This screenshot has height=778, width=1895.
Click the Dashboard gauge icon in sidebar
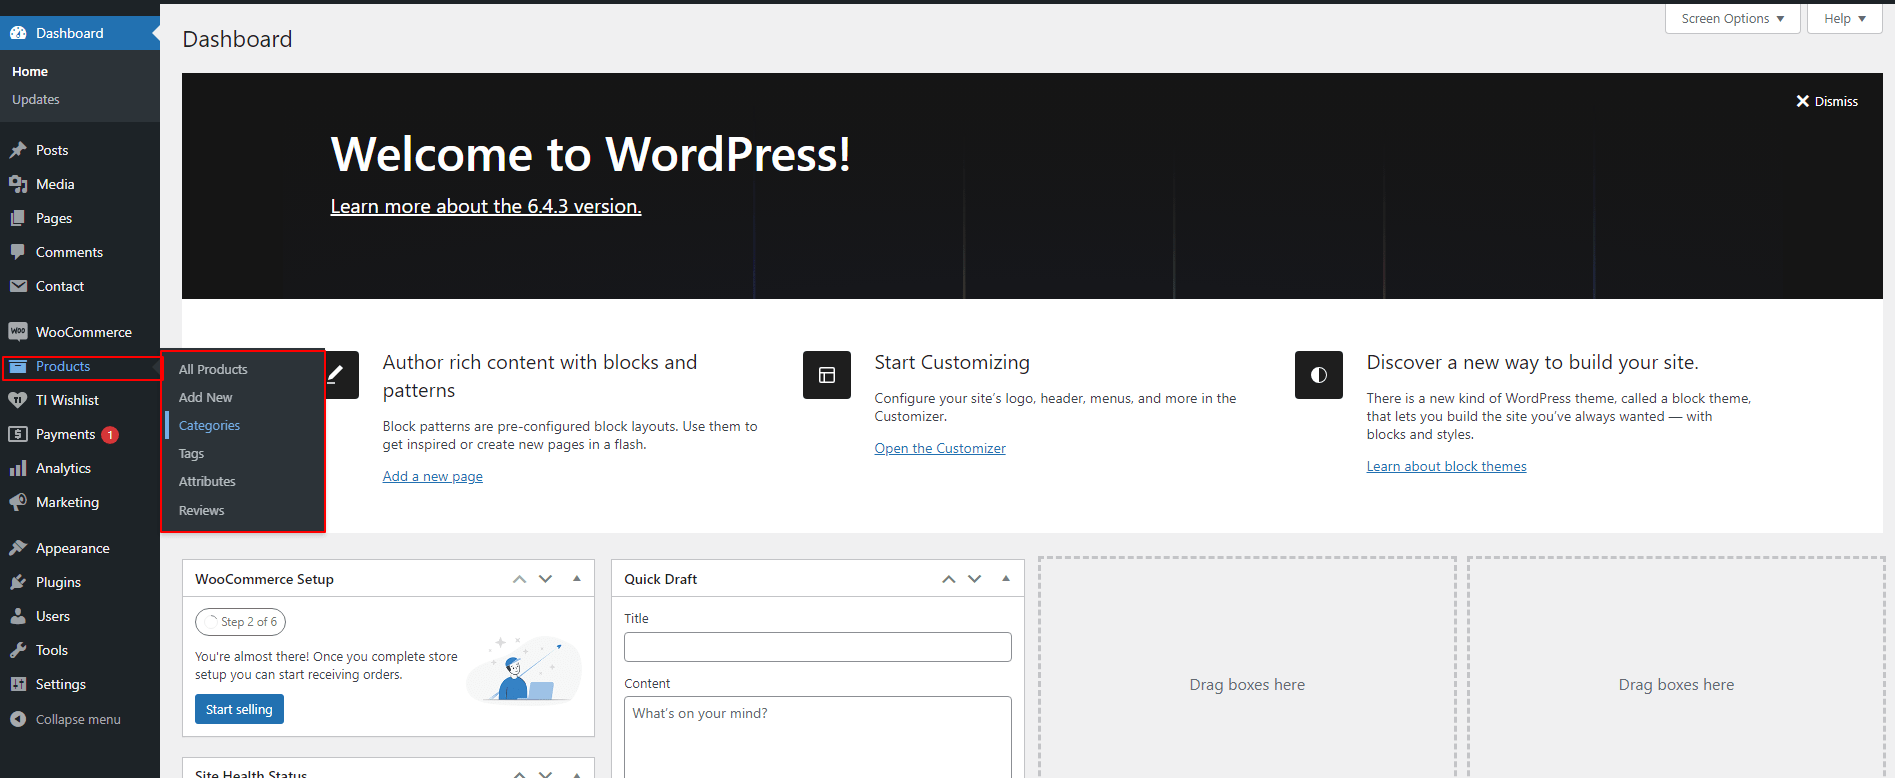[x=18, y=33]
